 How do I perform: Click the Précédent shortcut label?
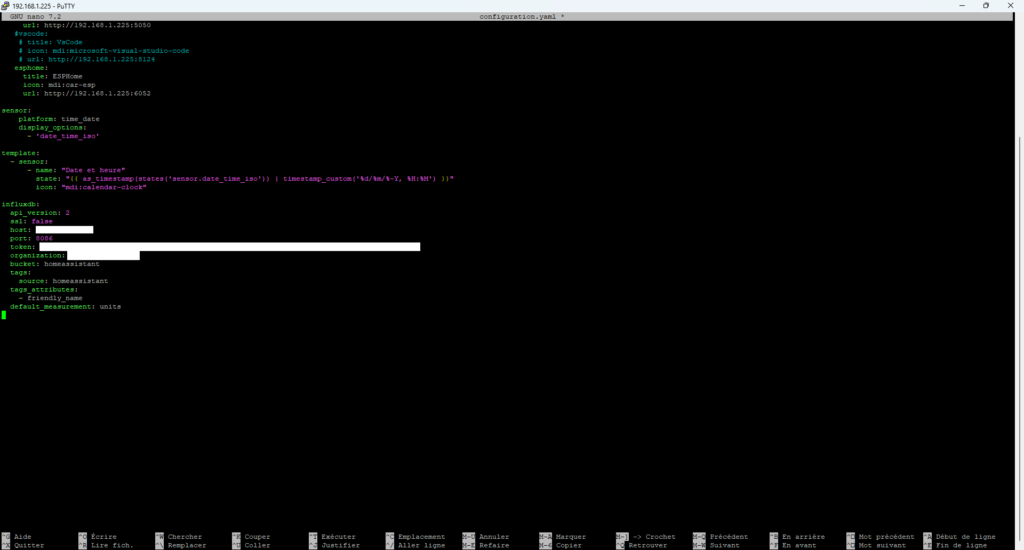pos(729,537)
